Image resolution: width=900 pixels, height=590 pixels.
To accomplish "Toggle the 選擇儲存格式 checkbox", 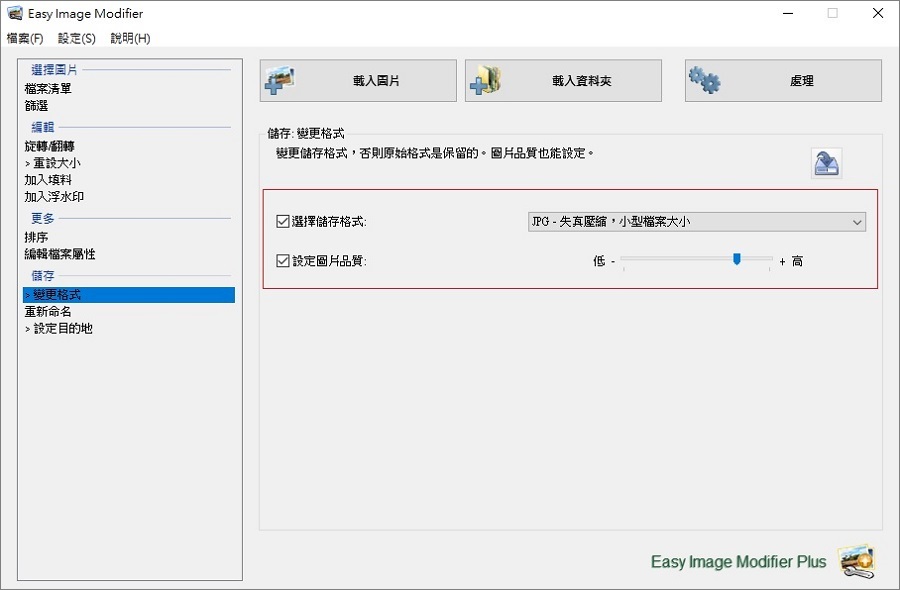I will pos(282,222).
